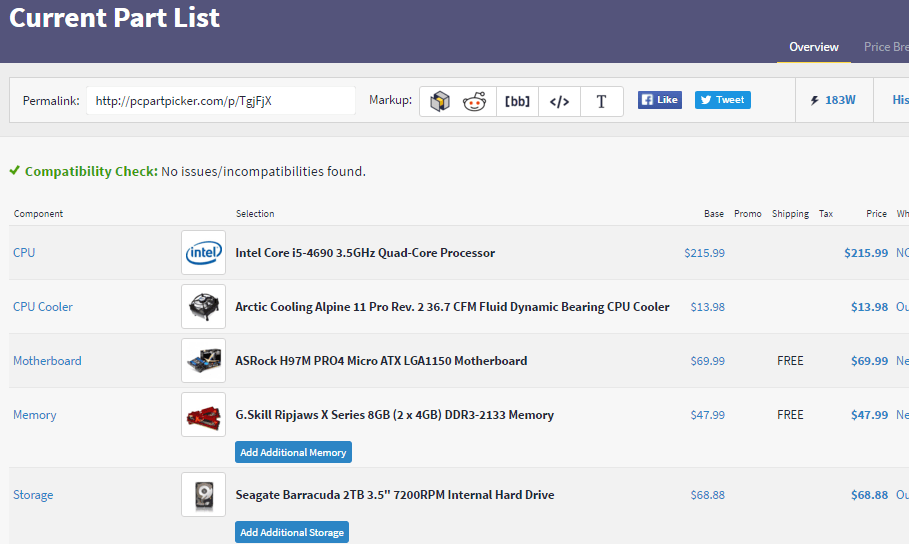
Task: Click the bold CPU final price $215.99
Action: coord(866,253)
